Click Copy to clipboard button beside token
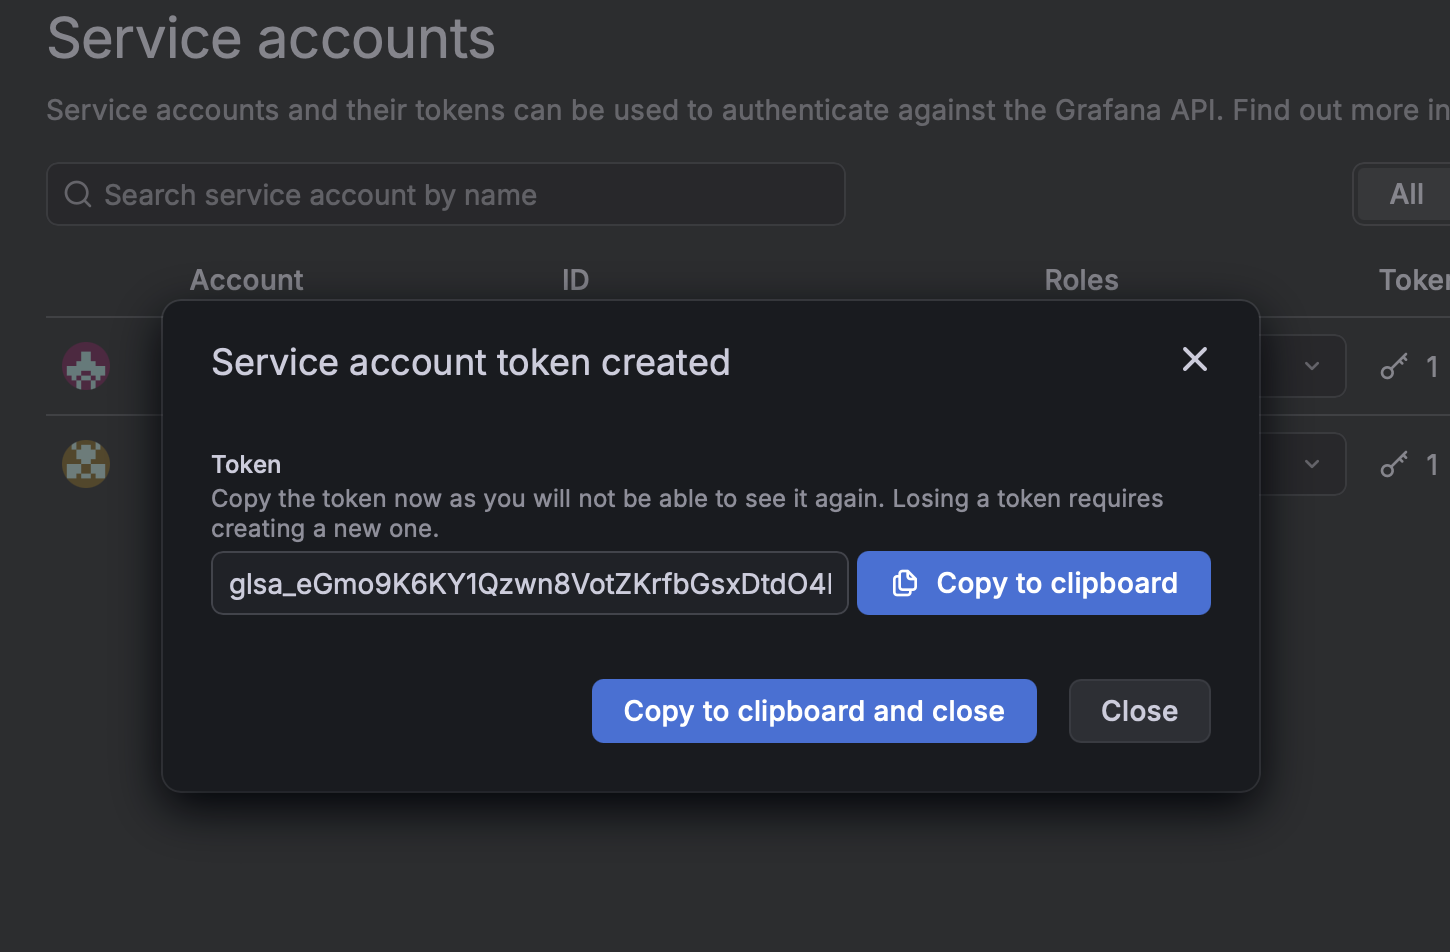Image resolution: width=1450 pixels, height=952 pixels. (x=1034, y=583)
